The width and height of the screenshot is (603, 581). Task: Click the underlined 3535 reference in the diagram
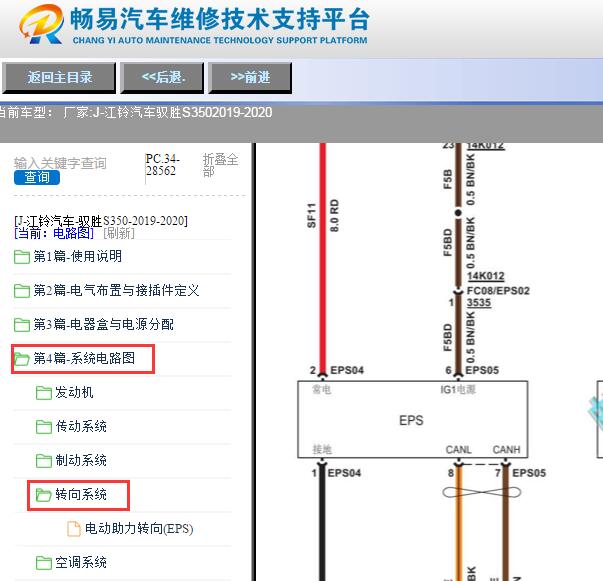pyautogui.click(x=479, y=303)
